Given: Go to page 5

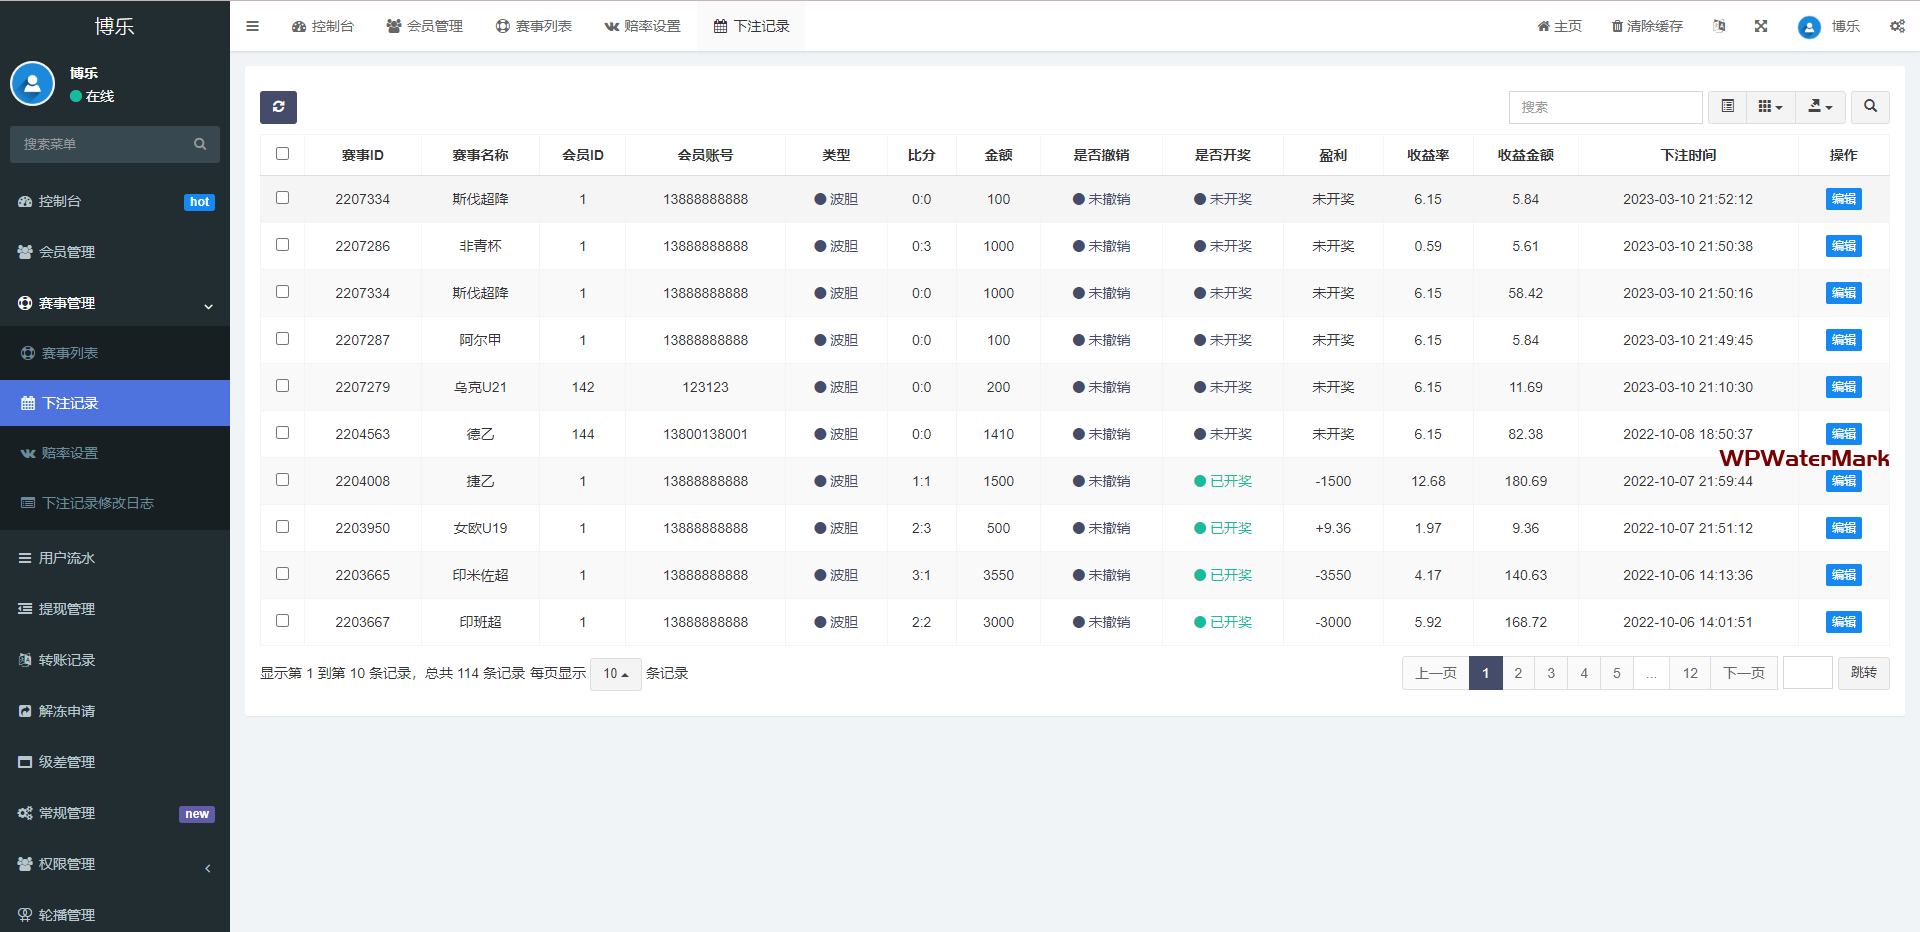Looking at the screenshot, I should coord(1617,673).
